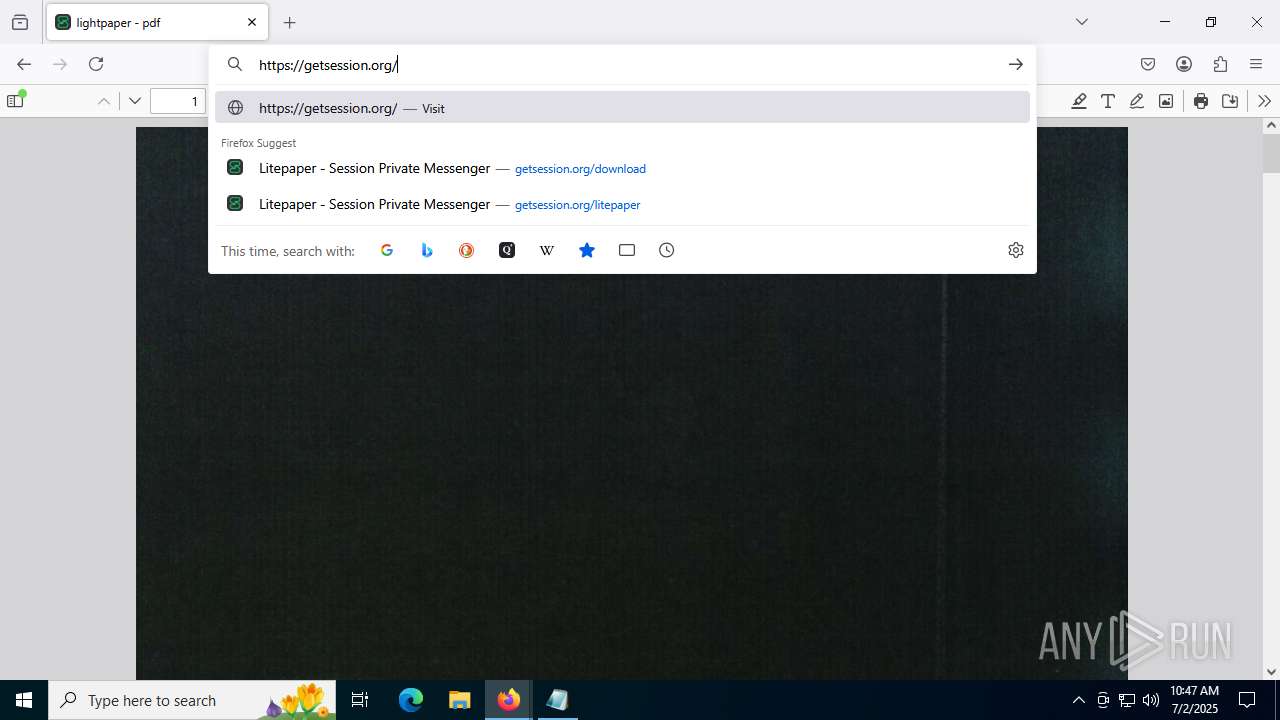Viewport: 1280px width, 720px height.
Task: Show hidden system tray icons
Action: [1078, 700]
